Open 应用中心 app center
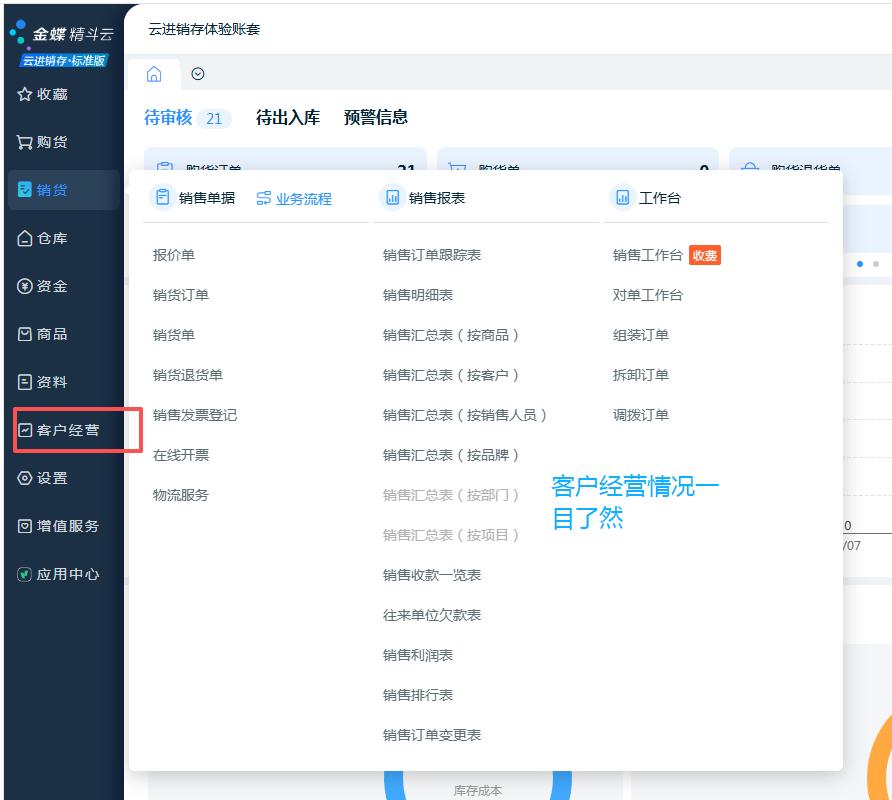 (x=58, y=574)
